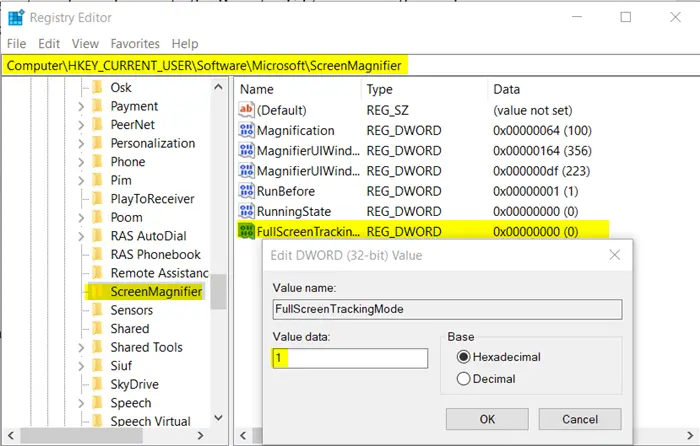Viewport: 700px width, 446px height.
Task: Click the 0x000000df (223) data value
Action: coord(541,171)
